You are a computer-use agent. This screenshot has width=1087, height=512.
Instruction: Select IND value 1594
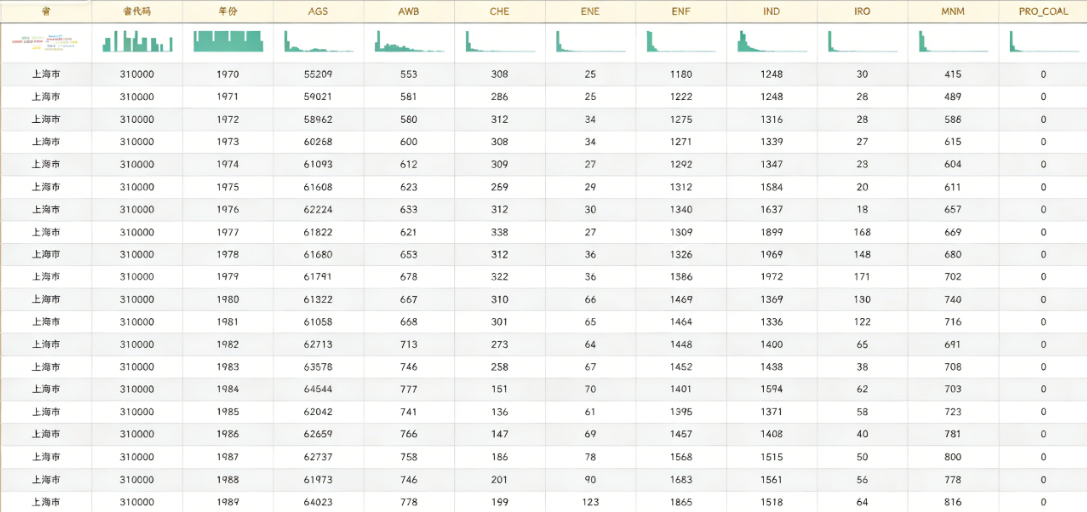(772, 389)
